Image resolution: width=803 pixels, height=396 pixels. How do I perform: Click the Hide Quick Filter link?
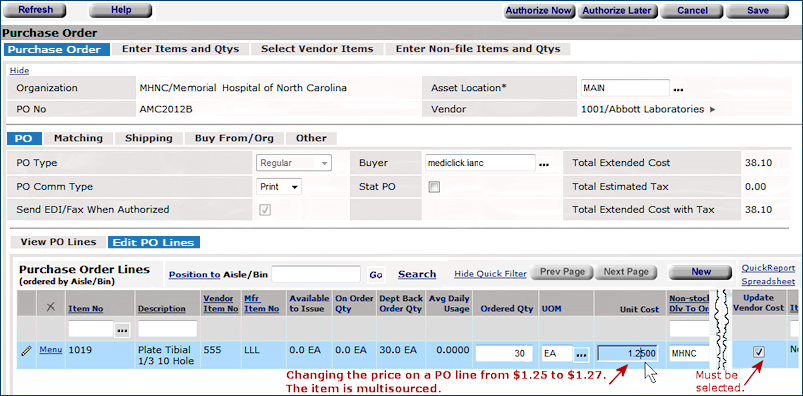(490, 274)
